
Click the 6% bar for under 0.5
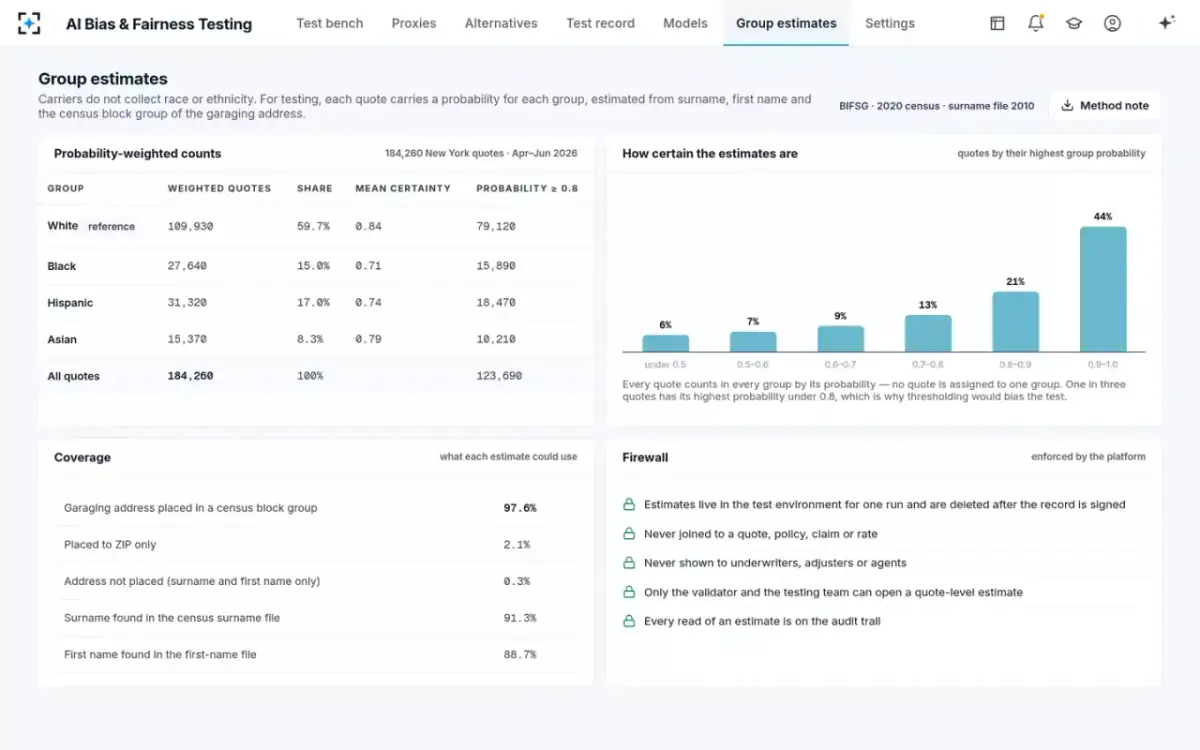(665, 343)
